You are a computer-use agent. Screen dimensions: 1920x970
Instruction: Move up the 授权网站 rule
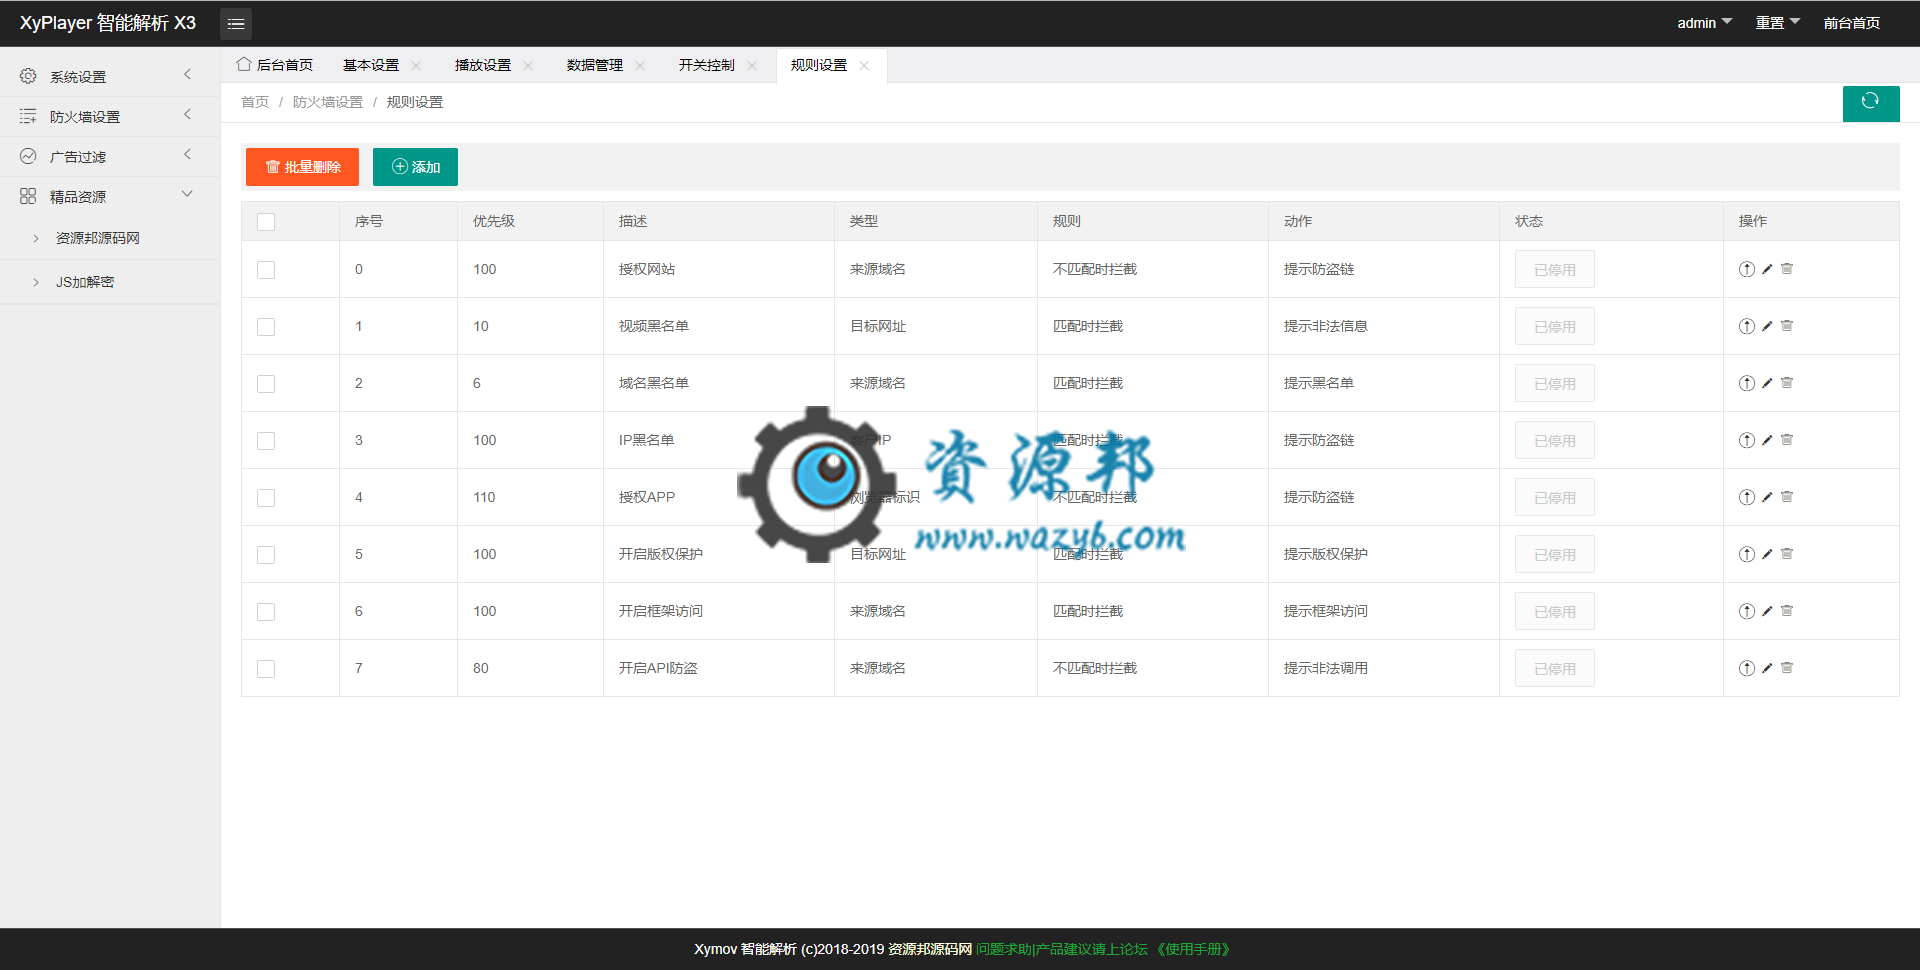click(1746, 269)
